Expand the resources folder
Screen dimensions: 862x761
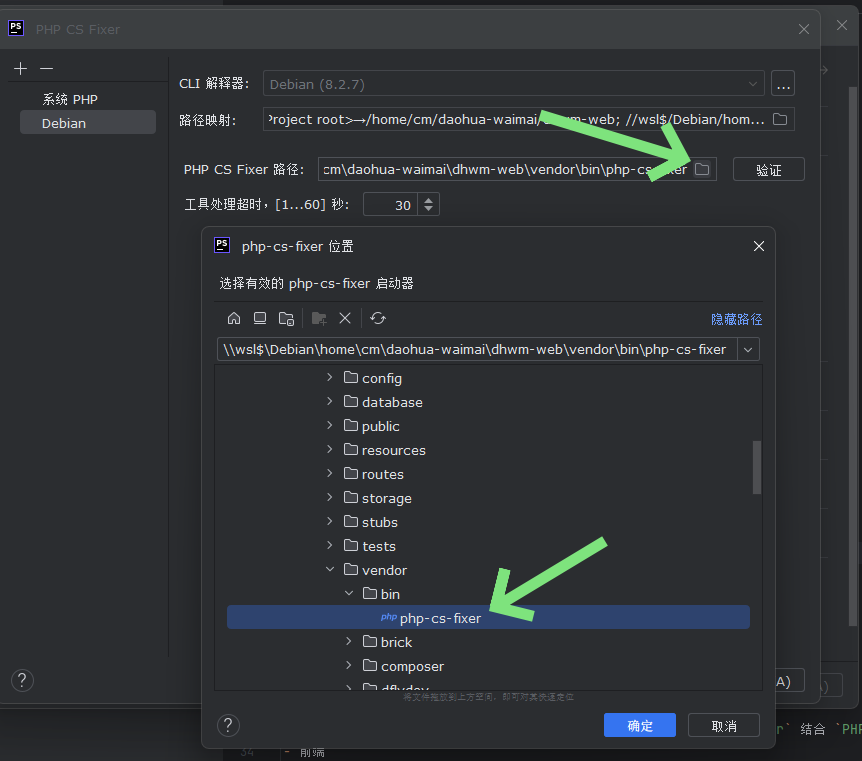pos(329,449)
